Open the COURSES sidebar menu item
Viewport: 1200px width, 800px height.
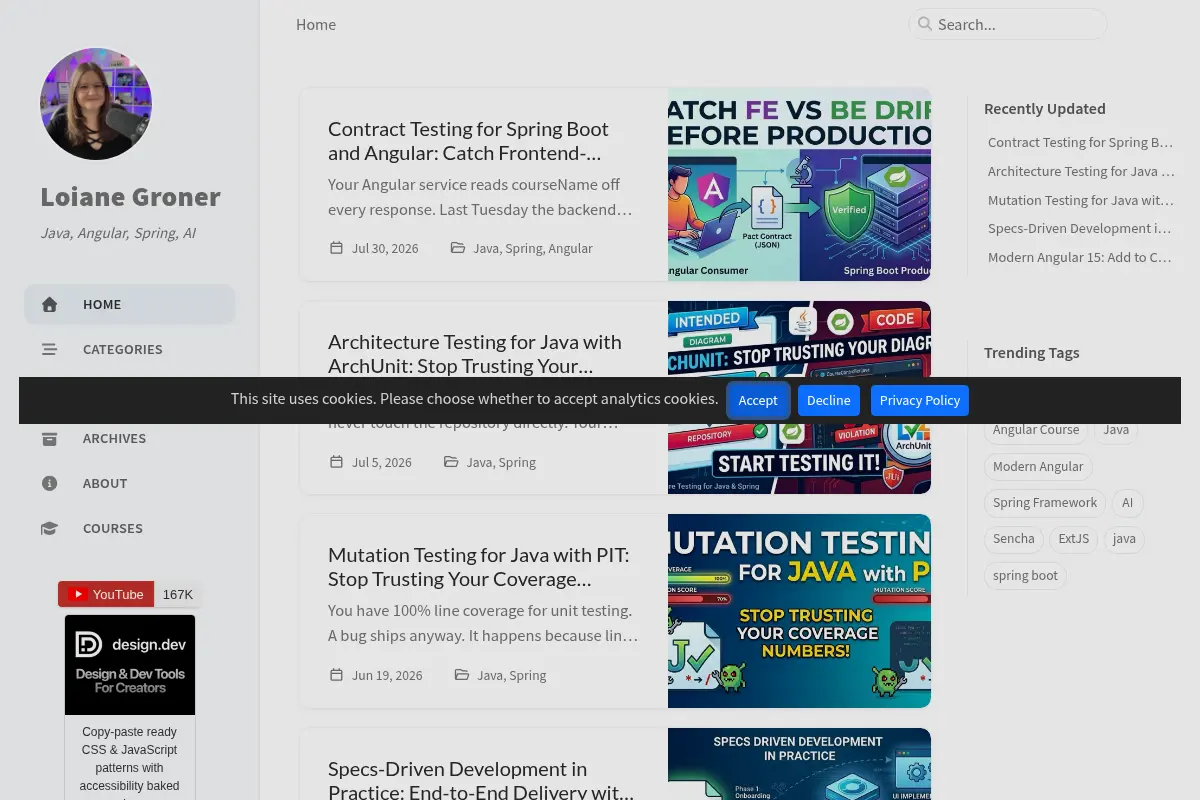click(x=130, y=528)
